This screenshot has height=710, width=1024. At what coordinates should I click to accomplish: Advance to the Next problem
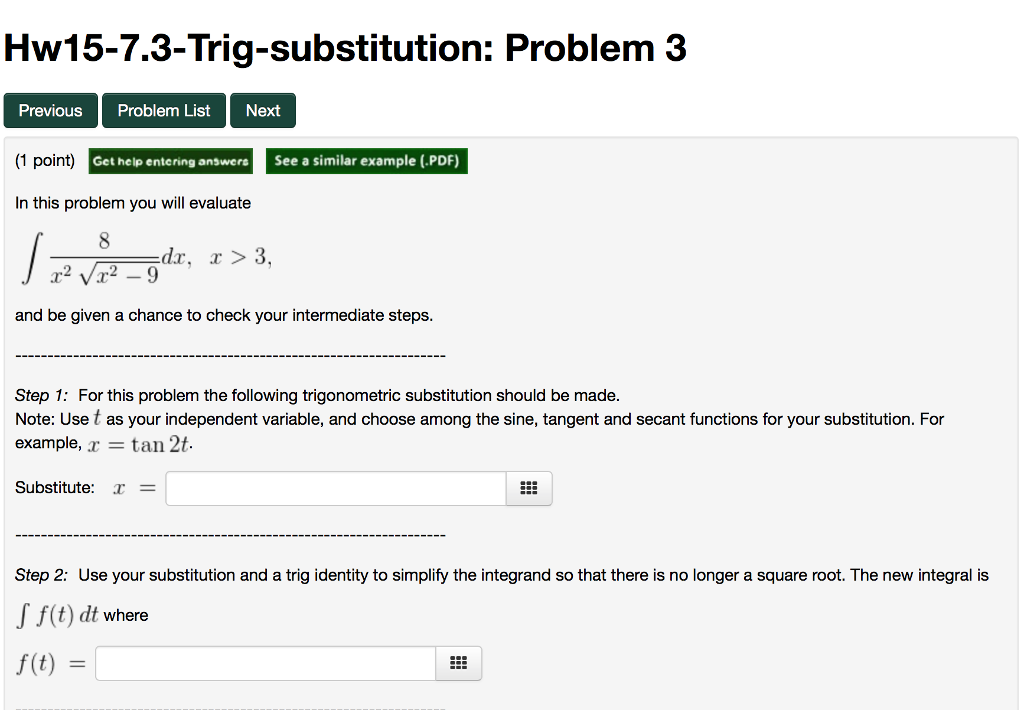[262, 110]
